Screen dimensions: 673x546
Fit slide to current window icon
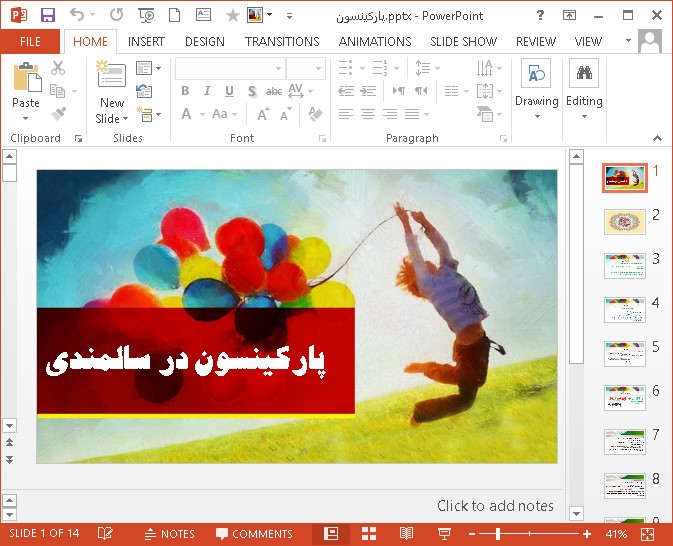click(647, 534)
